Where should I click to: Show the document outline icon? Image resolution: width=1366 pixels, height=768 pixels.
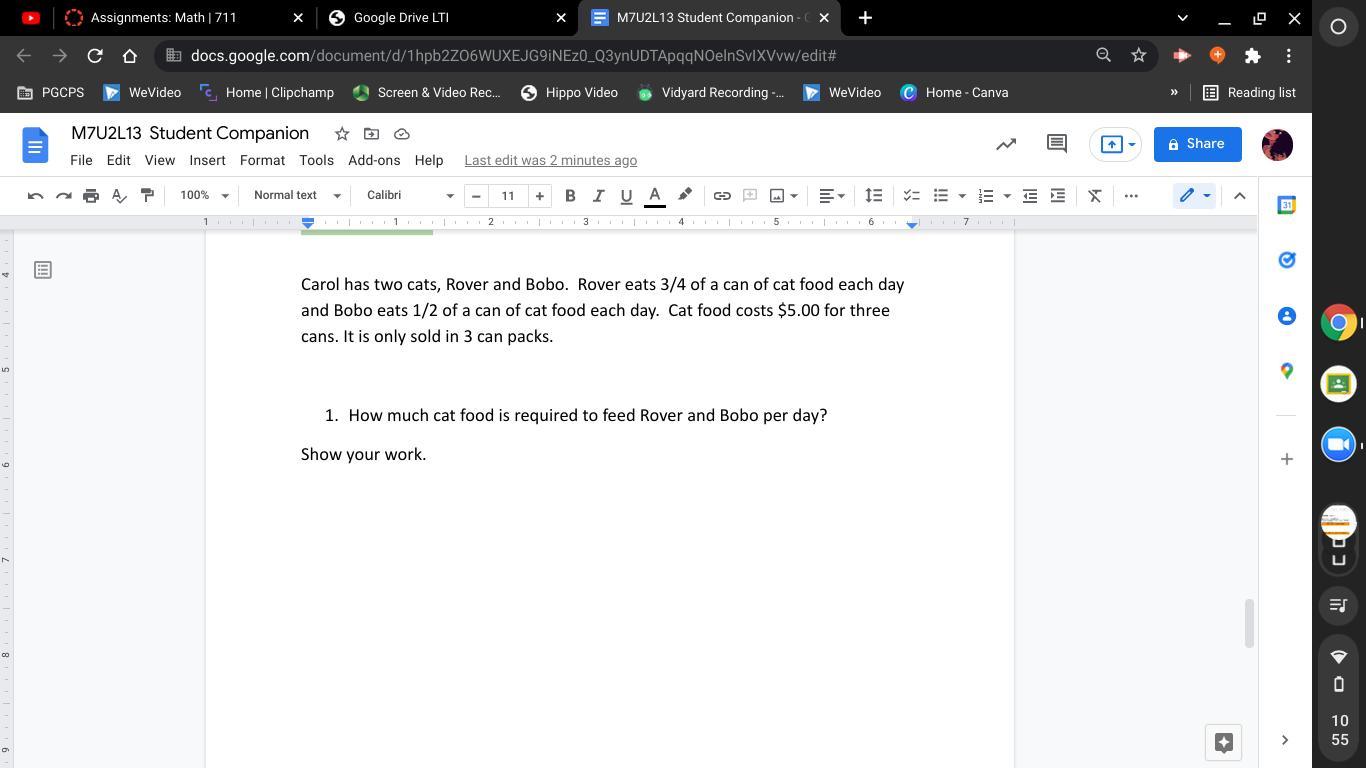[x=43, y=270]
